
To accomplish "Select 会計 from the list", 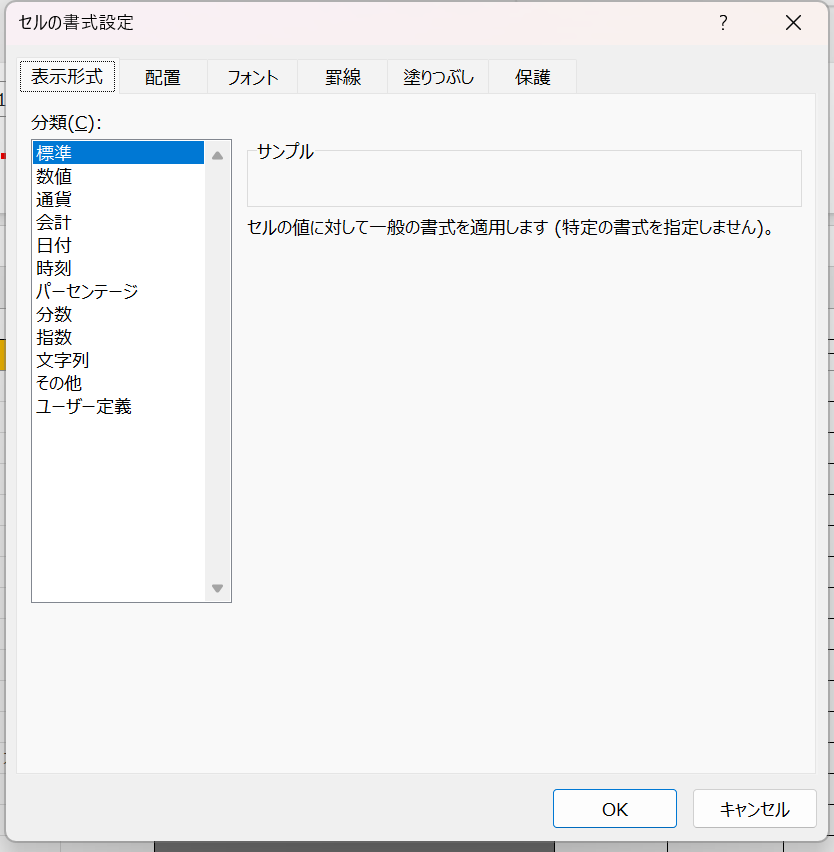I will 54,222.
